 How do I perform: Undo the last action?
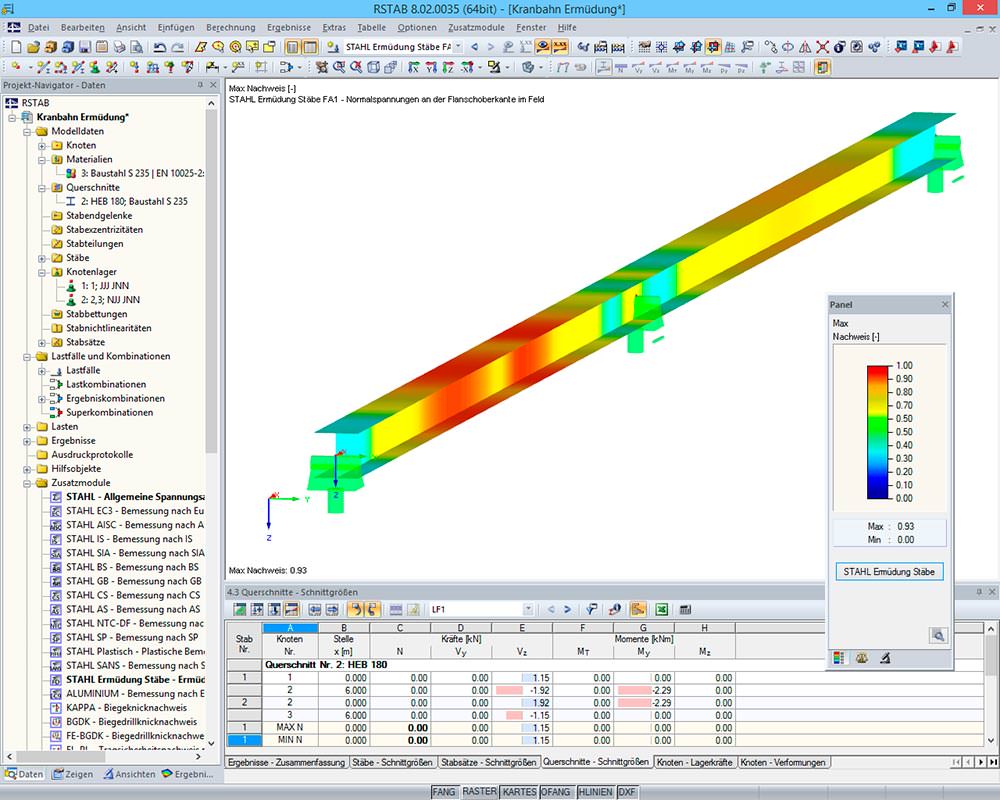[160, 47]
